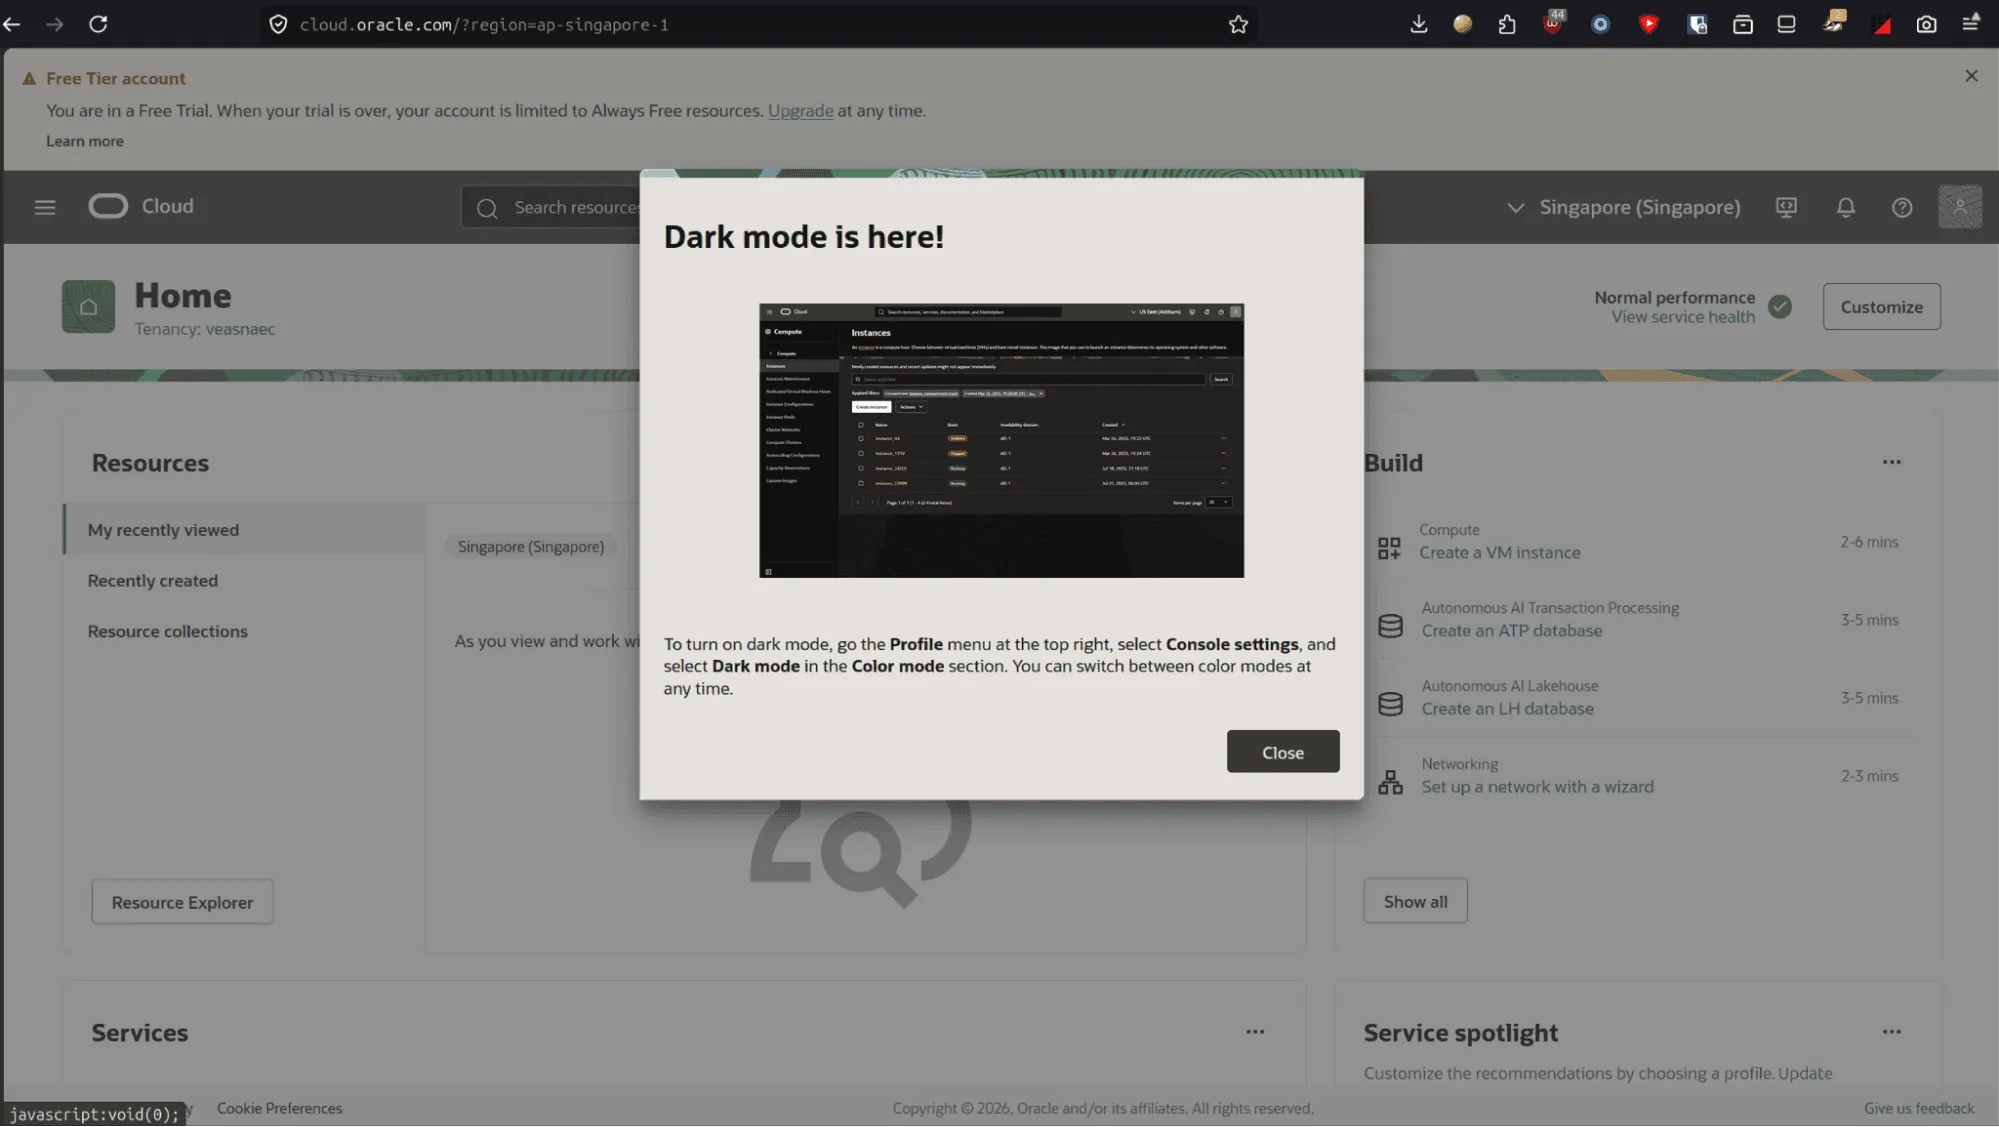Open the browser menu at far right
The height and width of the screenshot is (1127, 1999).
(1971, 23)
